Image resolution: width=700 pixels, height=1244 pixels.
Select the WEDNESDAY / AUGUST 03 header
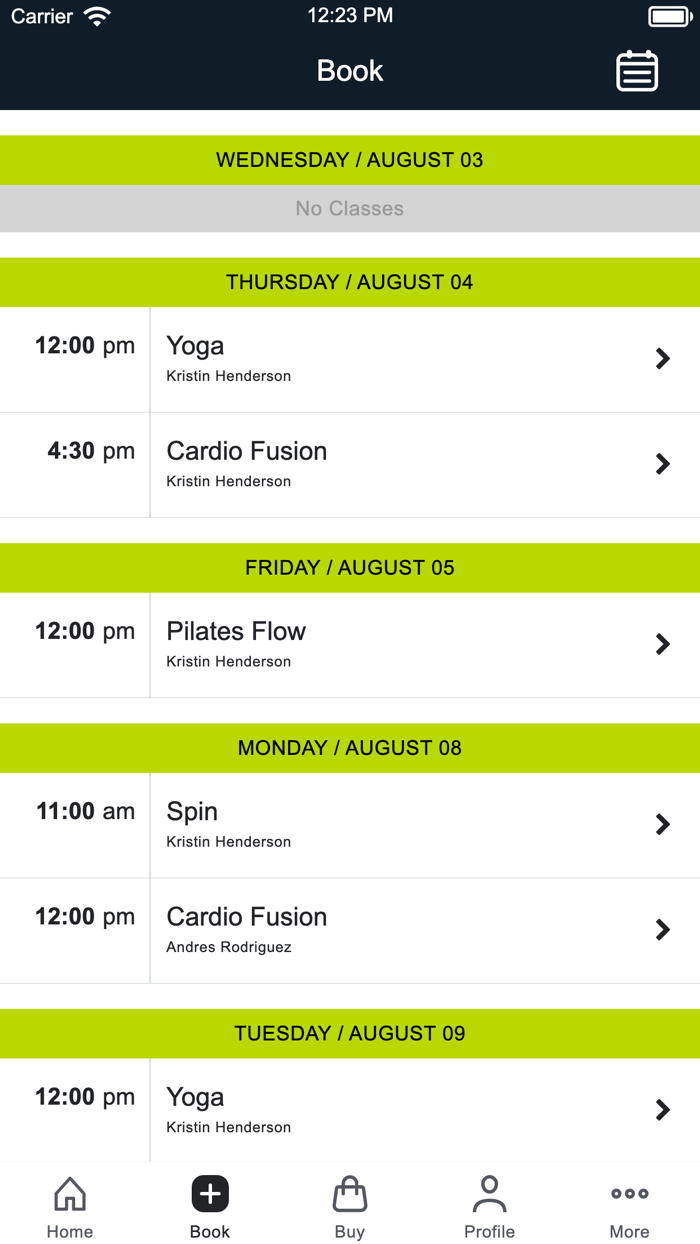pos(350,160)
